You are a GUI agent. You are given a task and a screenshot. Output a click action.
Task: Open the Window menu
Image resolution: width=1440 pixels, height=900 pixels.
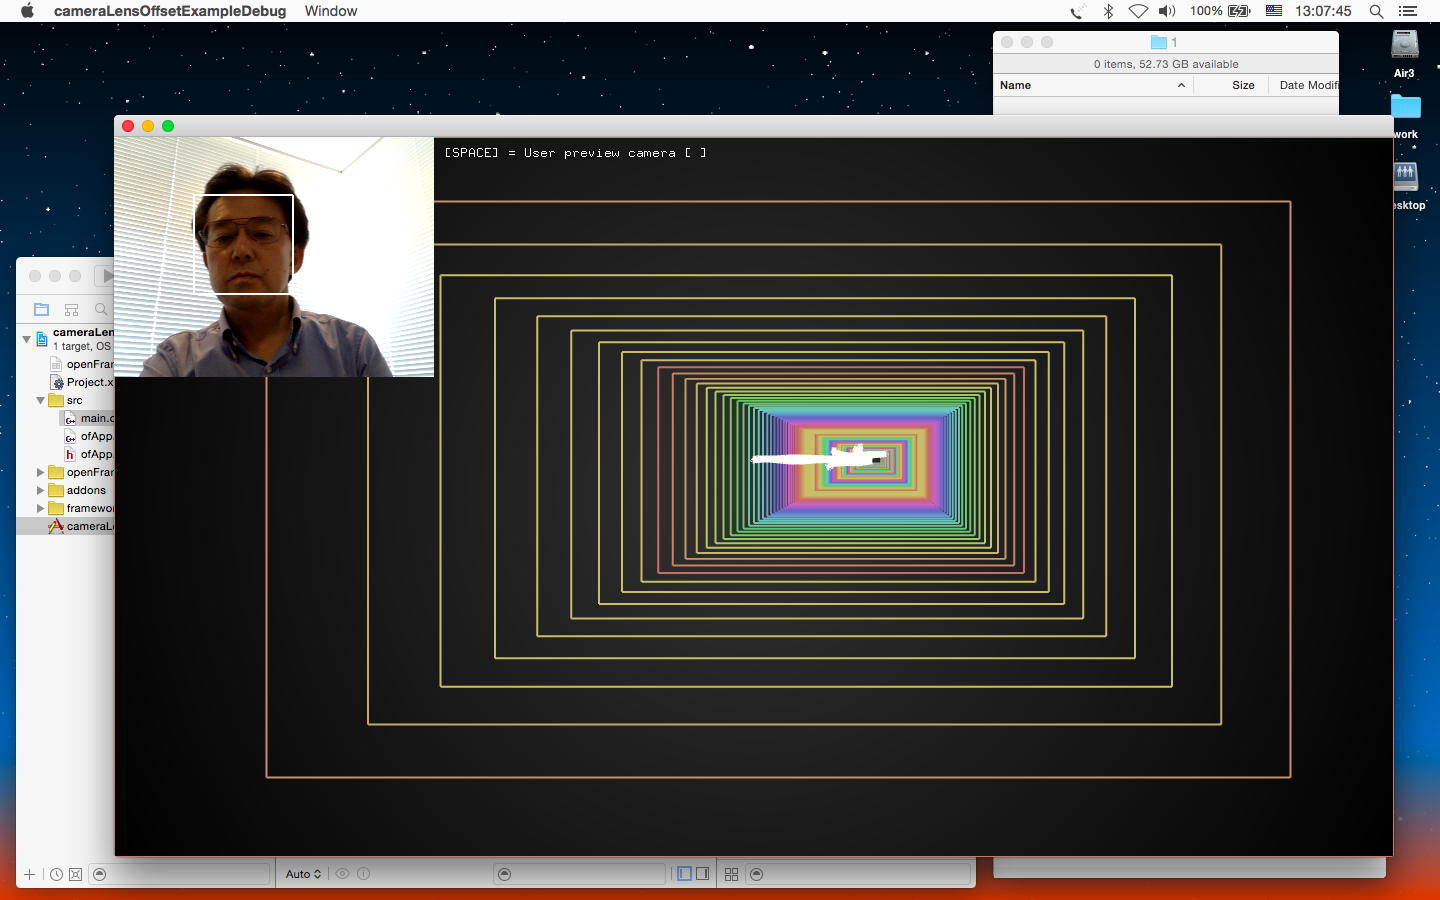(x=331, y=11)
